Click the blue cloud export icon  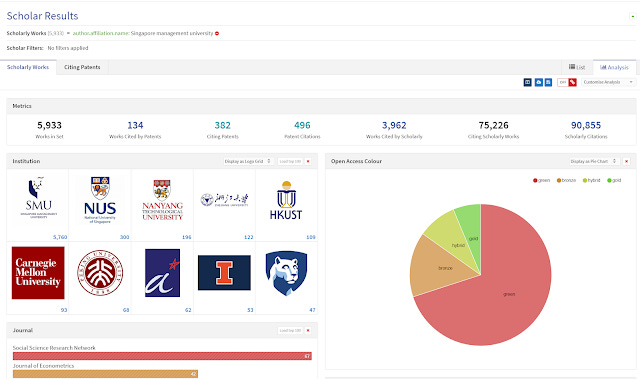[538, 82]
